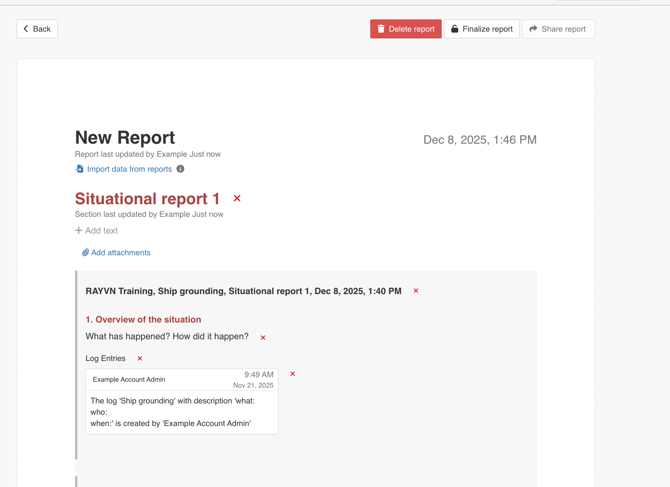670x487 pixels.
Task: Click the 'What has happened?' question text
Action: pos(167,337)
